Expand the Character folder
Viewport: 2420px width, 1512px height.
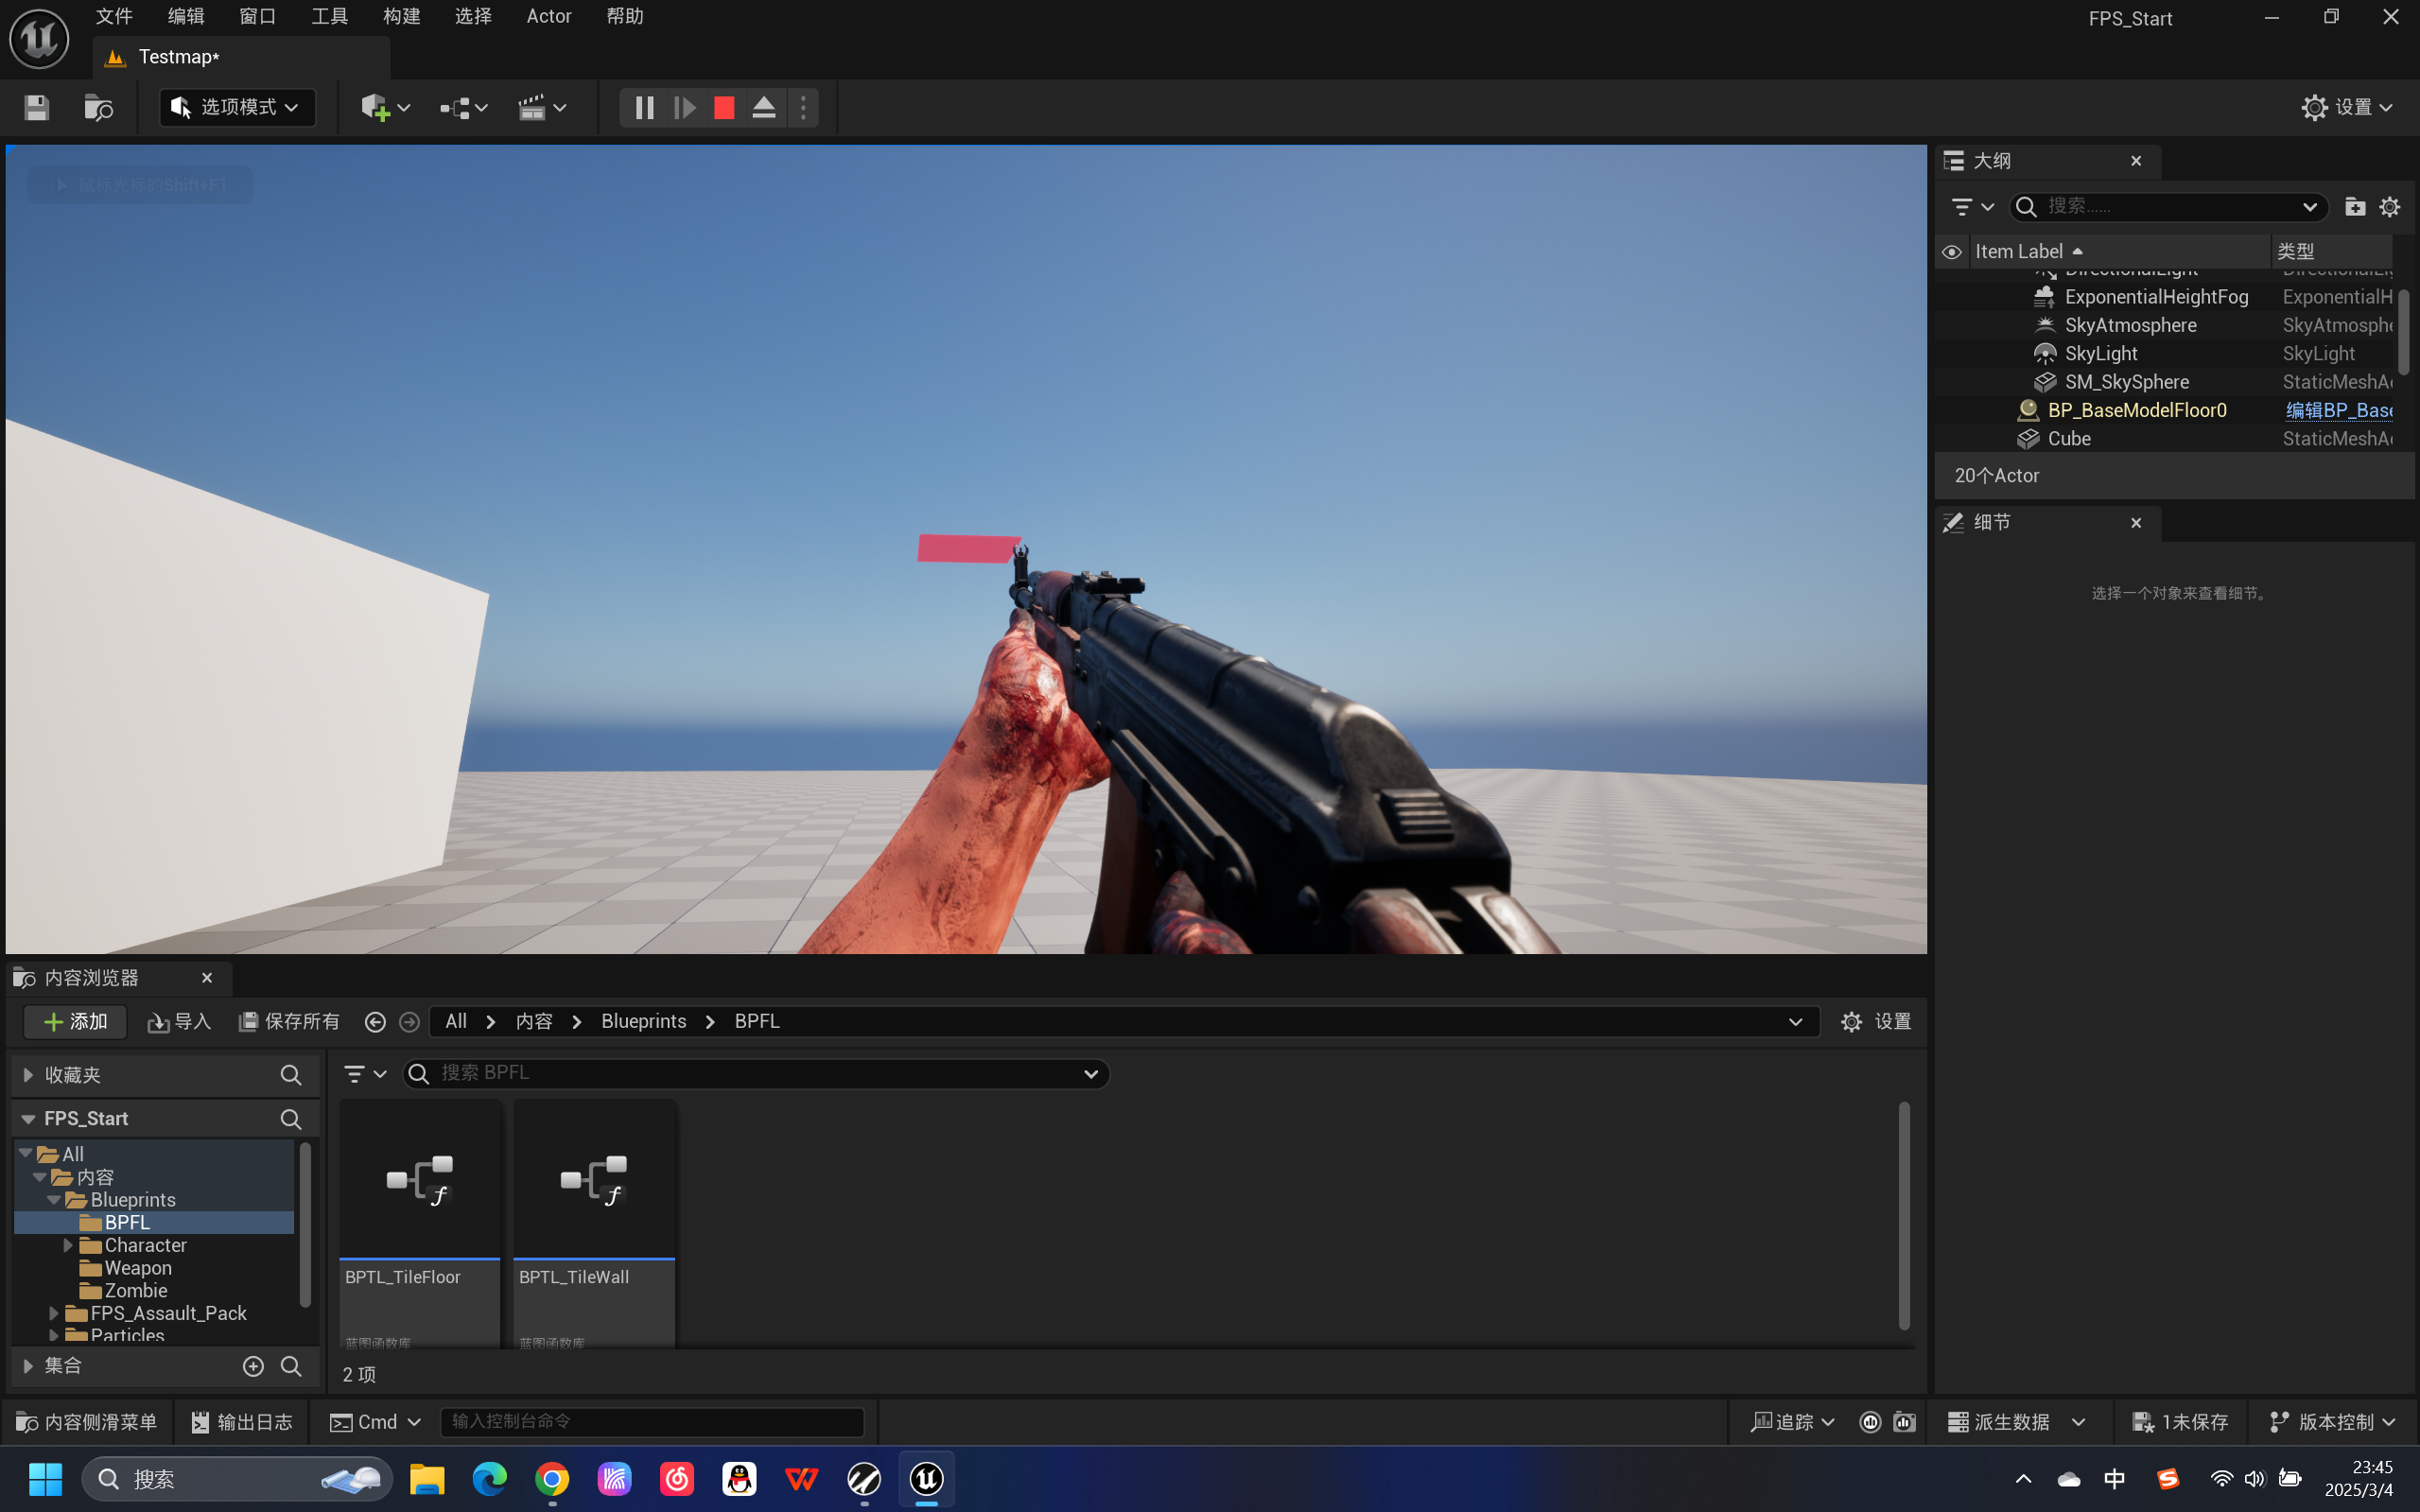[68, 1245]
